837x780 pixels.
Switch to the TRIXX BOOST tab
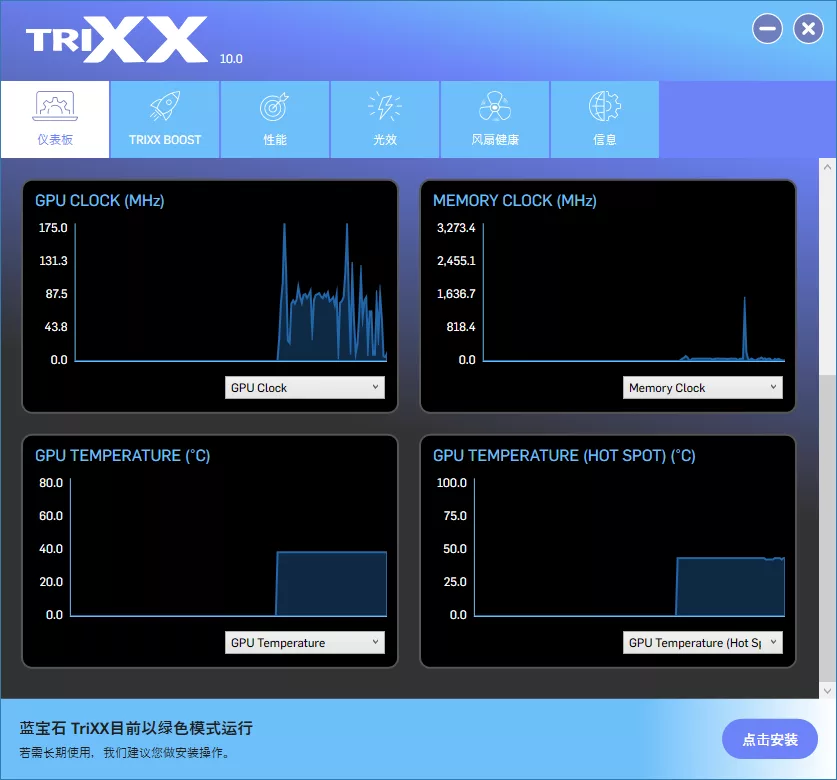165,120
